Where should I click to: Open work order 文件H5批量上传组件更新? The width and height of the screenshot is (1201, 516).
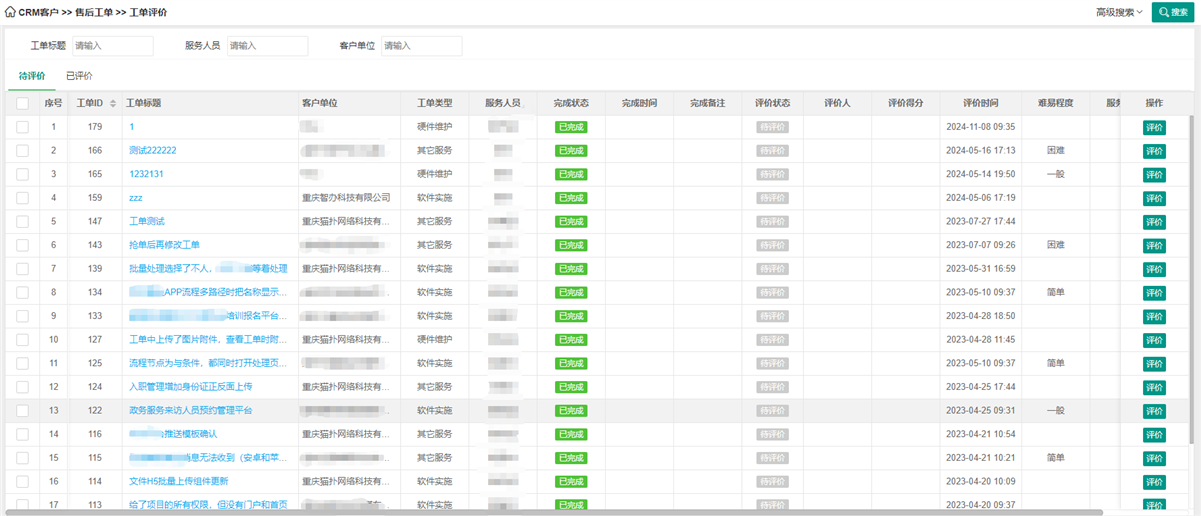(179, 481)
